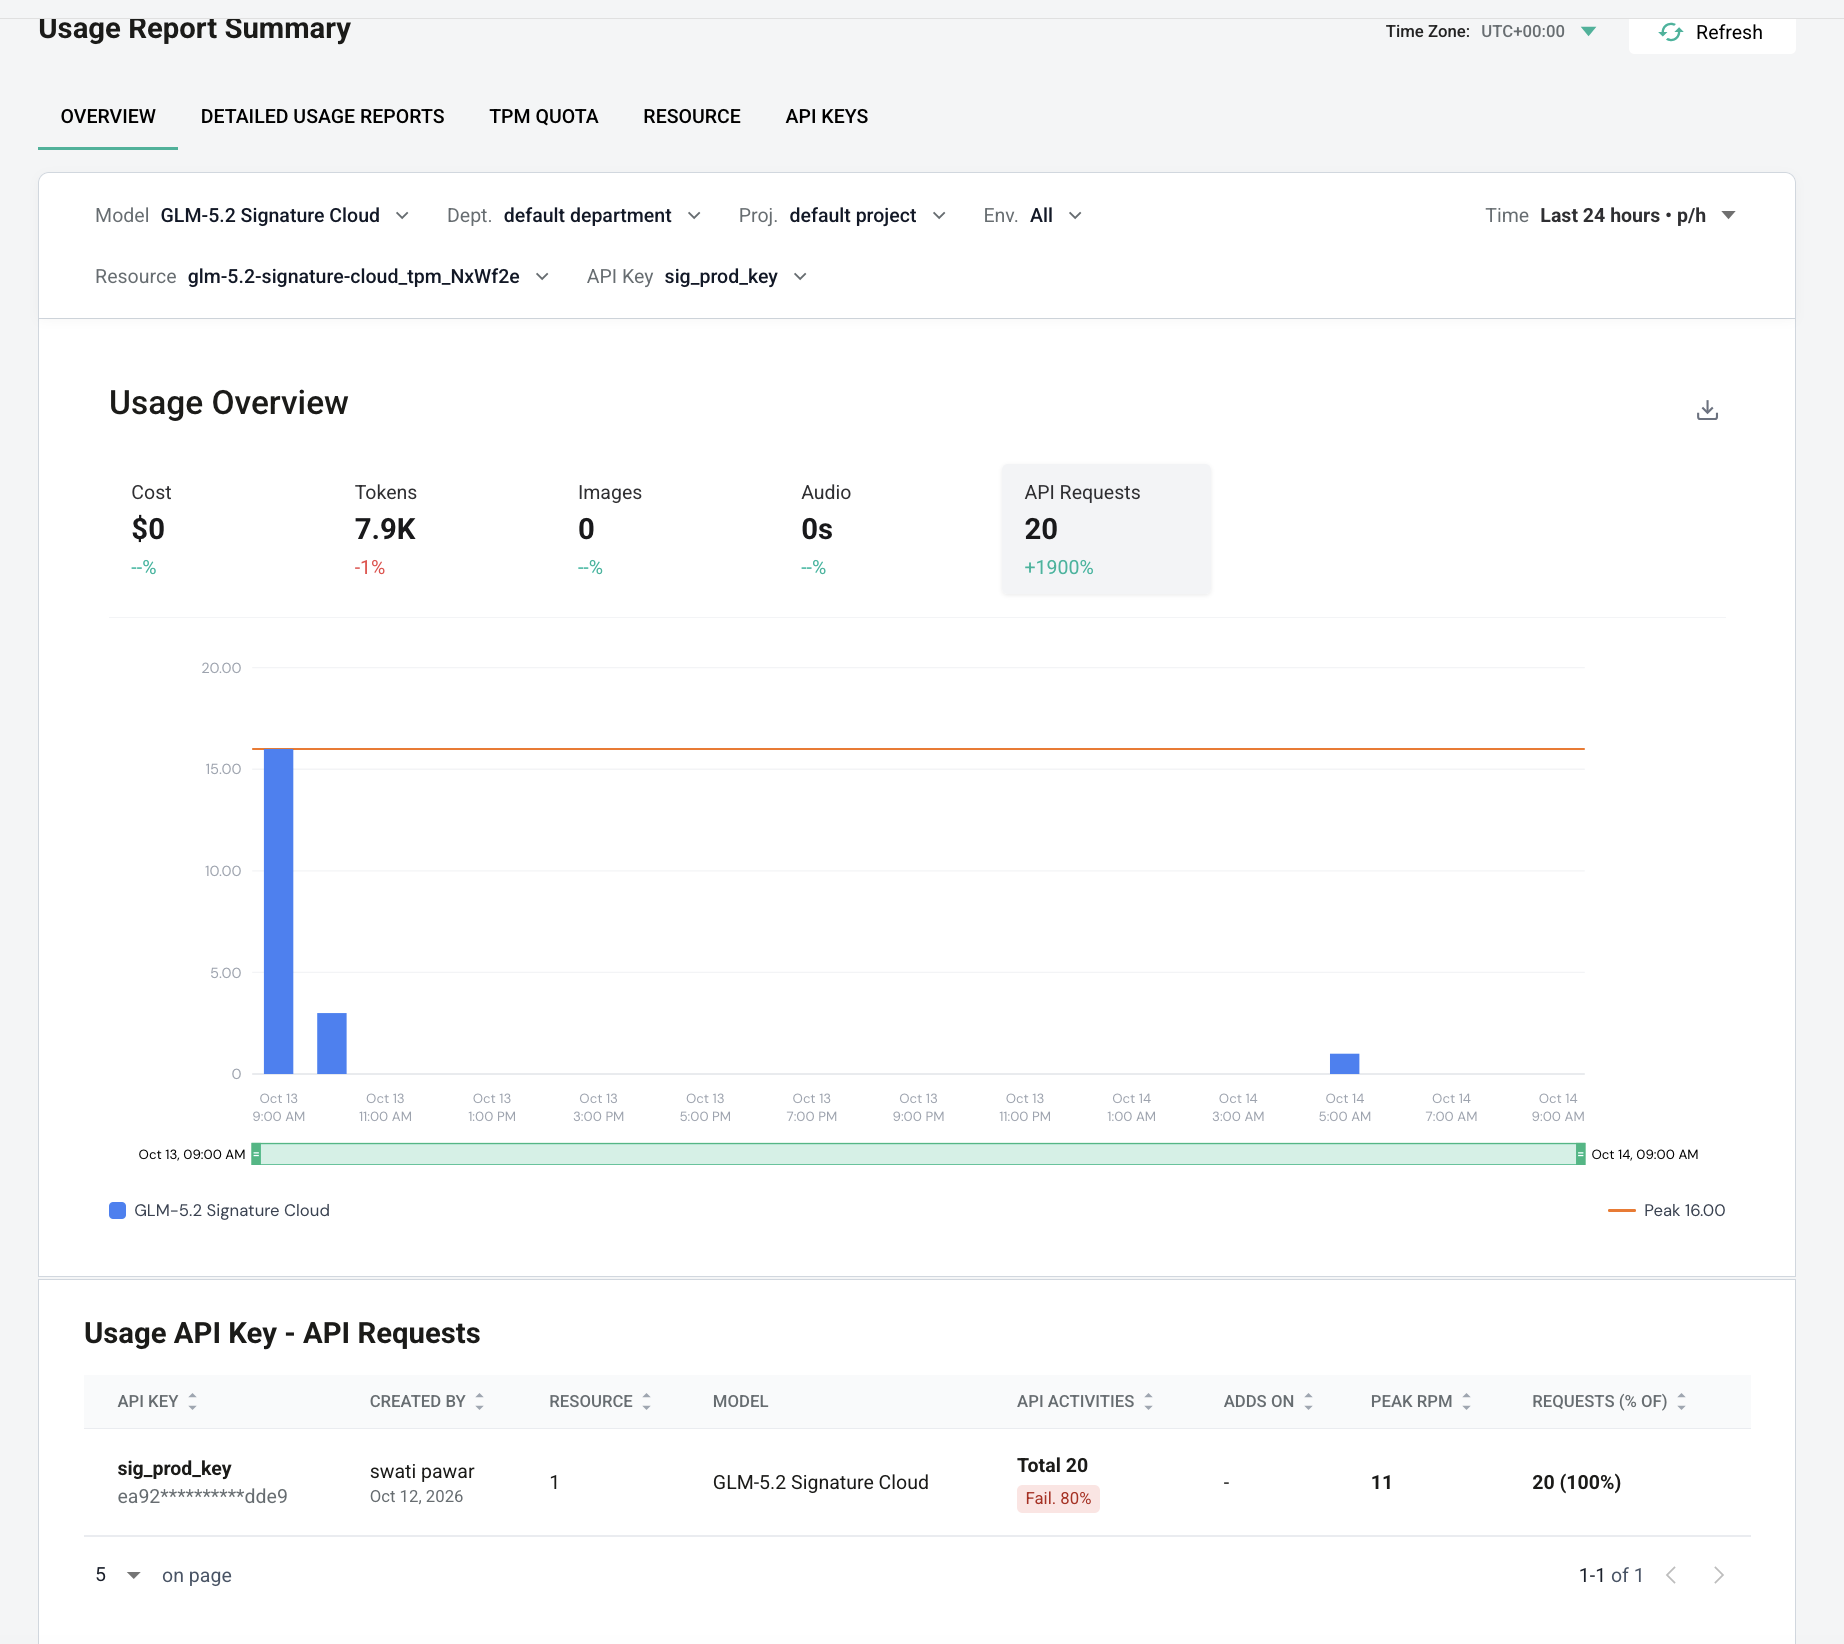Open the DETAILED USAGE REPORTS tab

tap(322, 117)
